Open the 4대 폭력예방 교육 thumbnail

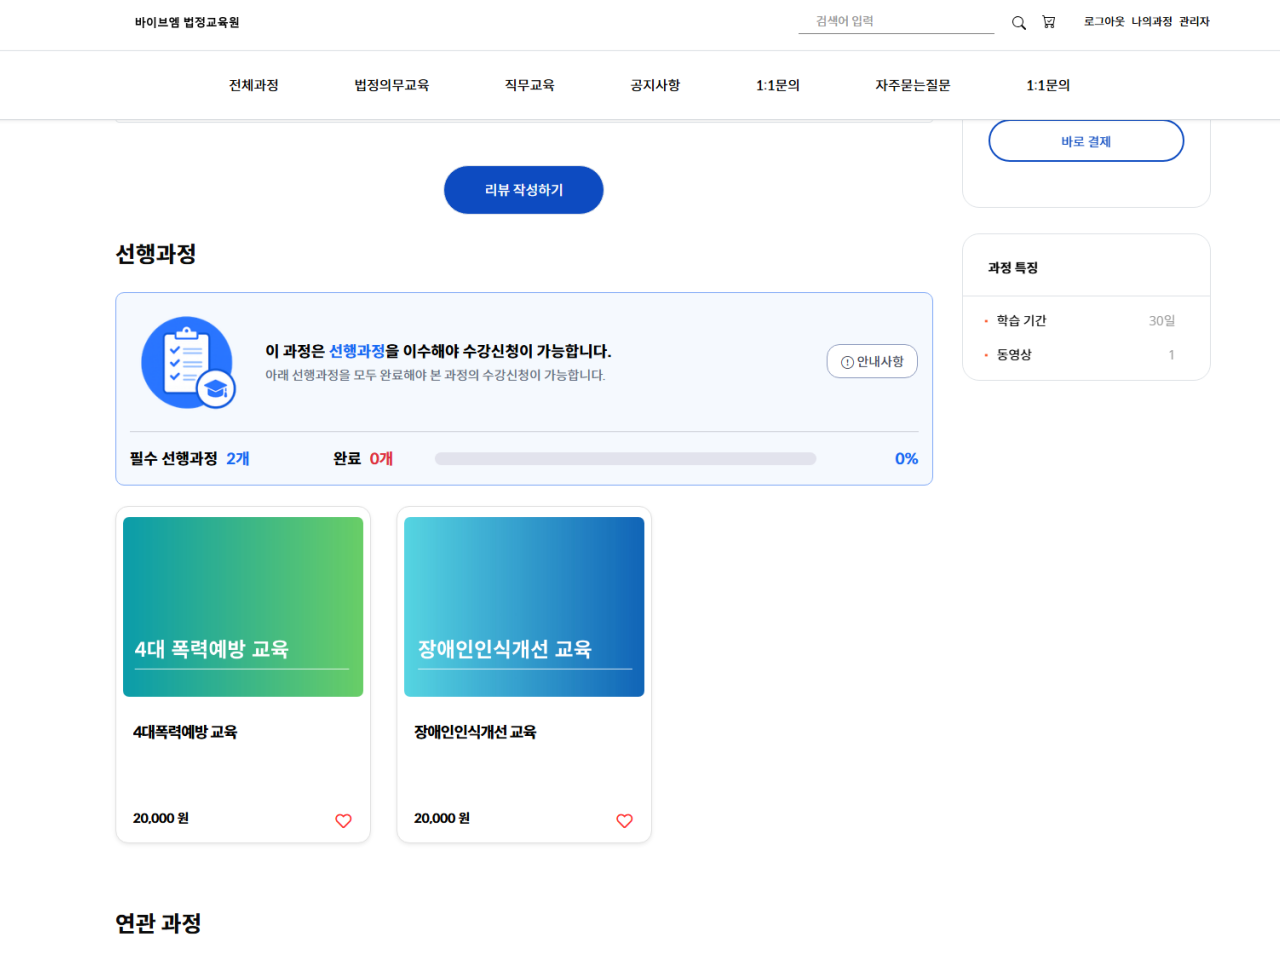(x=243, y=607)
